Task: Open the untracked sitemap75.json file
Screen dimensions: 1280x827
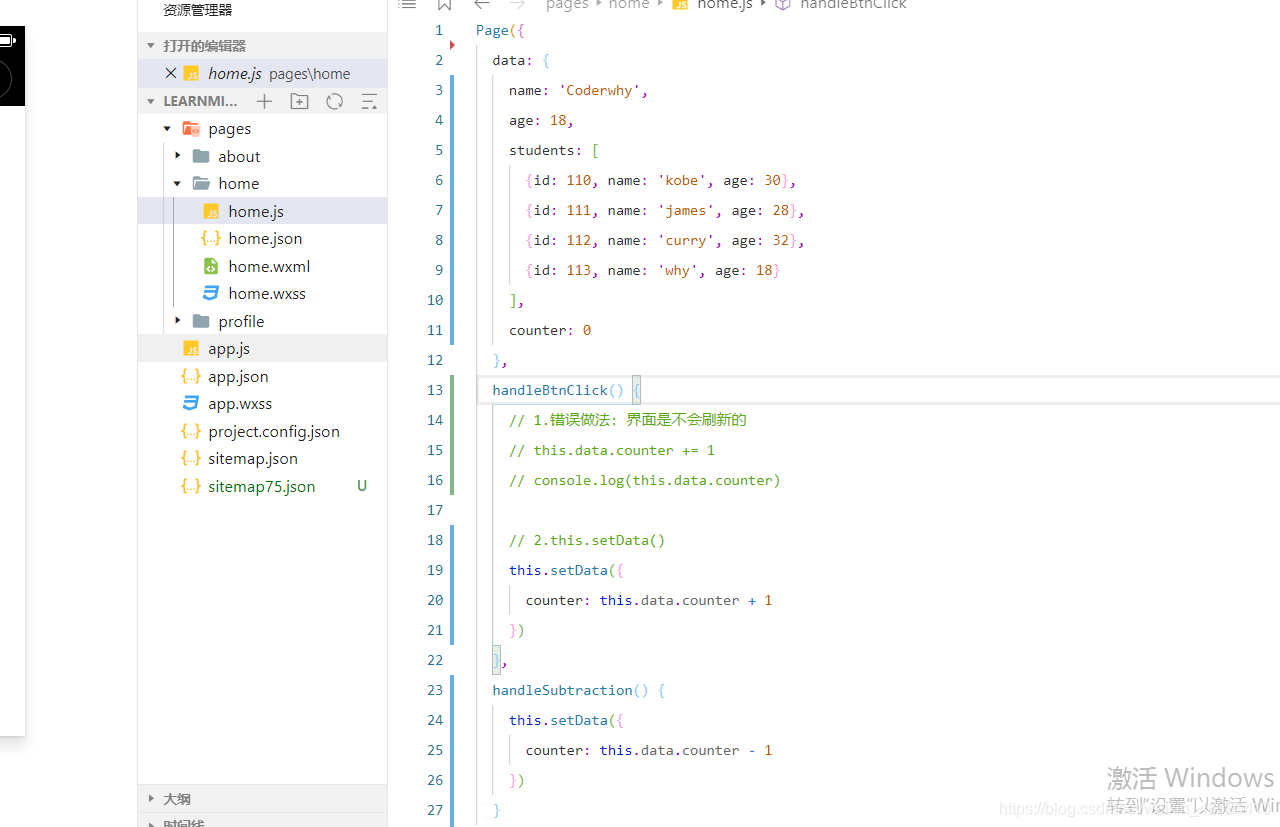Action: [x=262, y=486]
